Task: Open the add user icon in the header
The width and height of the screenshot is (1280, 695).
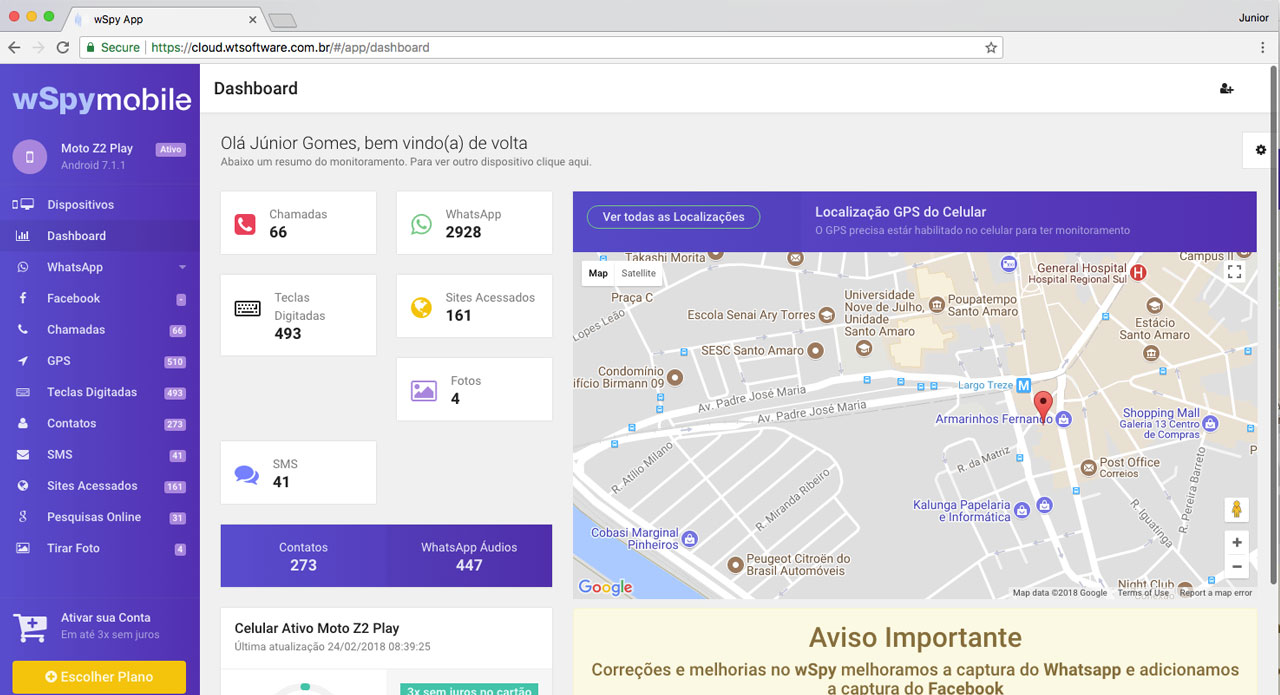Action: tap(1227, 89)
